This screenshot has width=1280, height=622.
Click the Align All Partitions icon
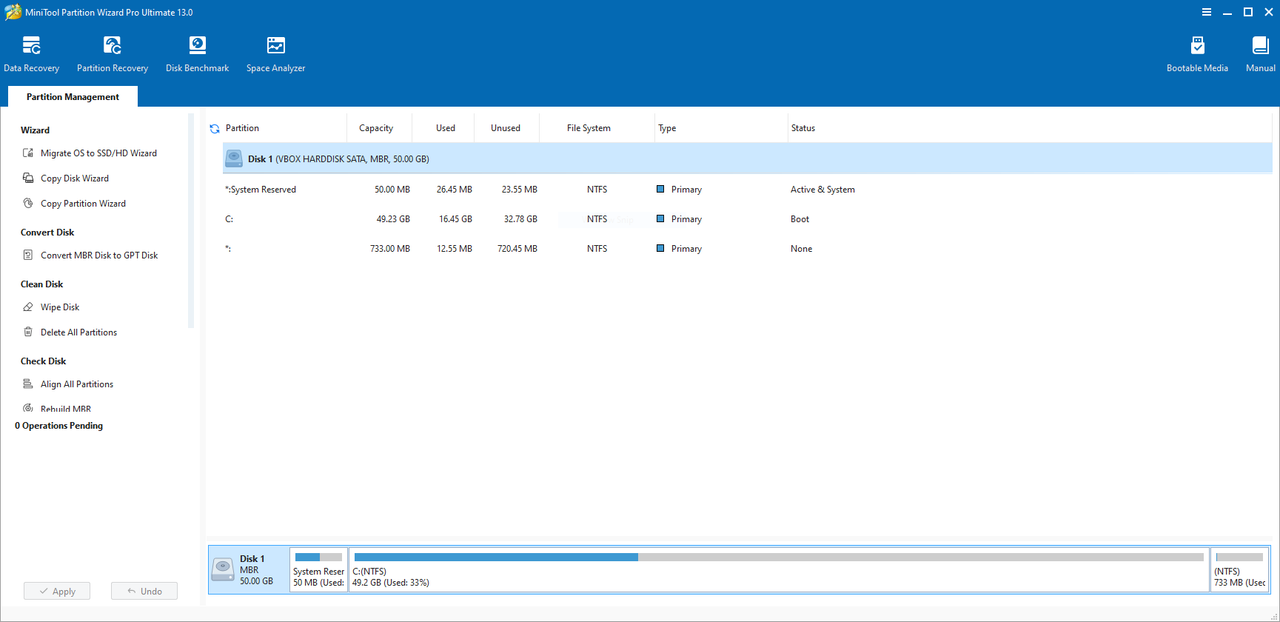pos(29,384)
